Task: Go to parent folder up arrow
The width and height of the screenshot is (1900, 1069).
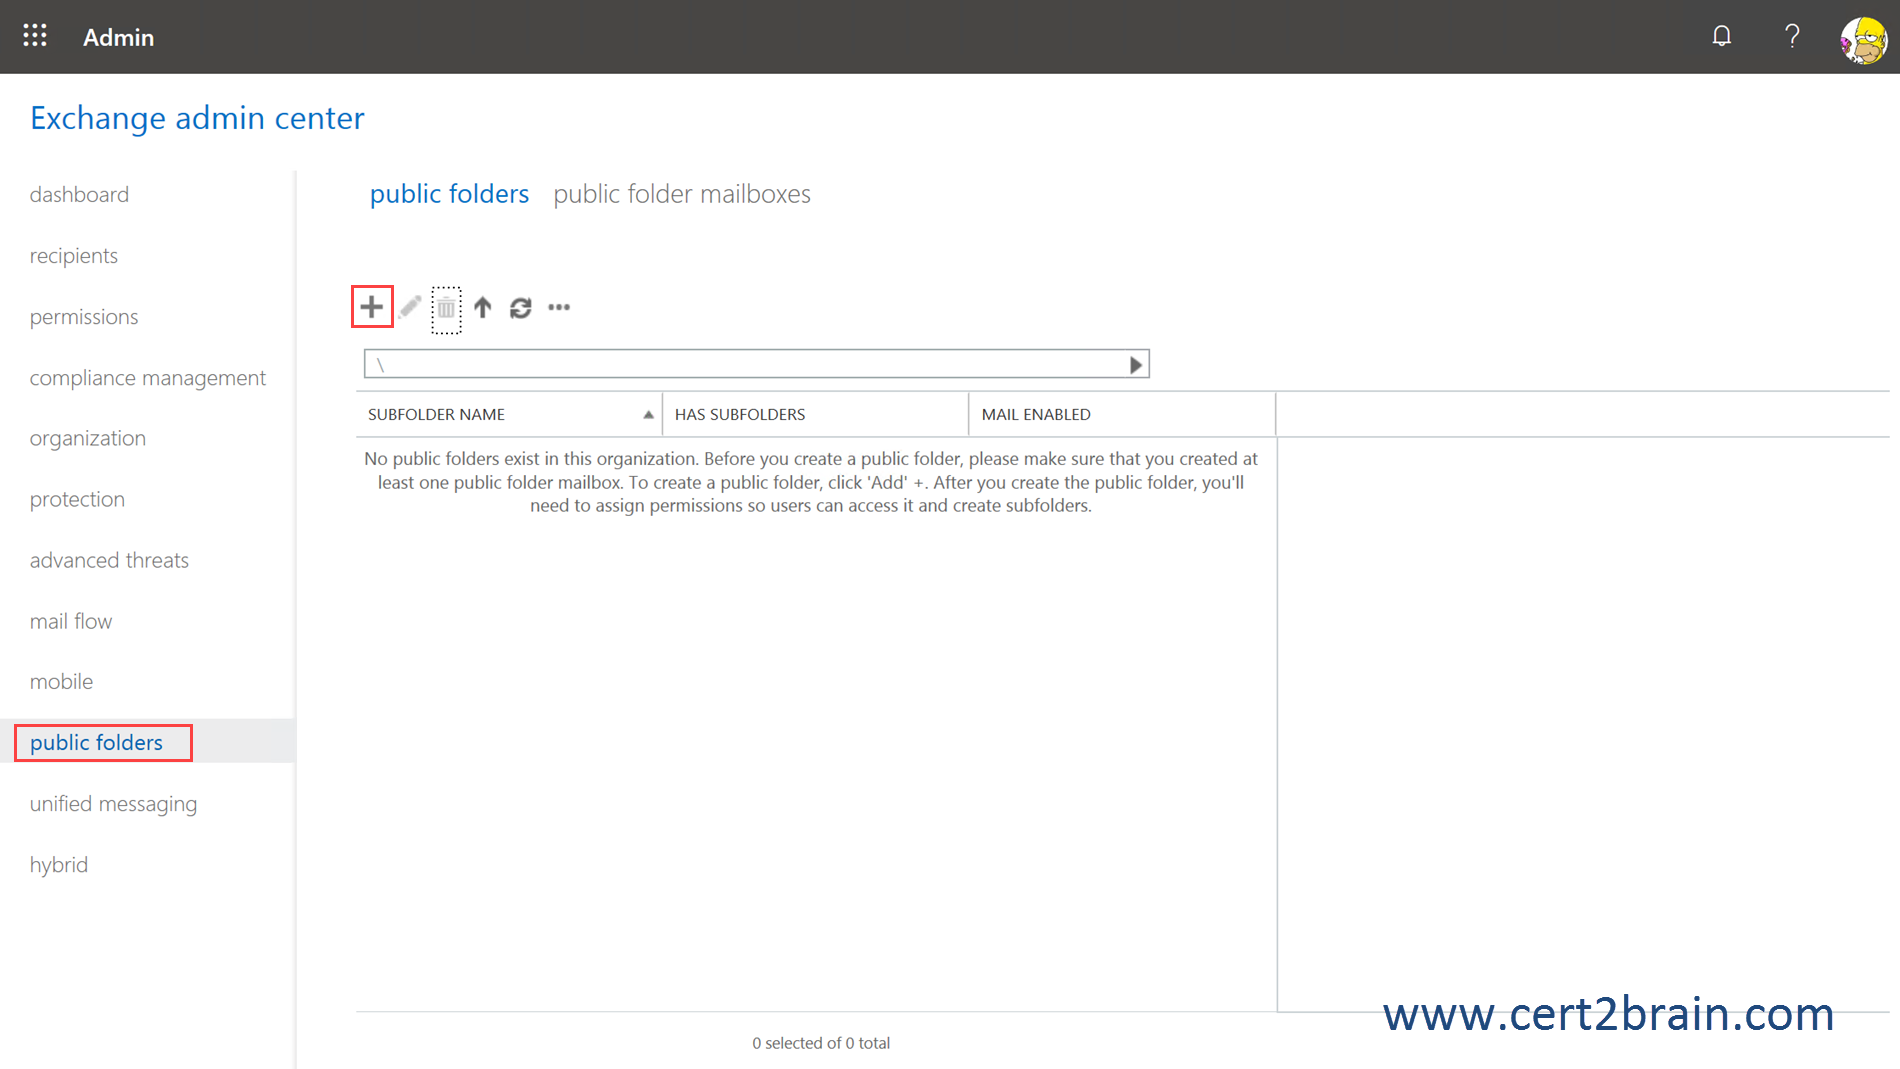Action: click(x=483, y=307)
